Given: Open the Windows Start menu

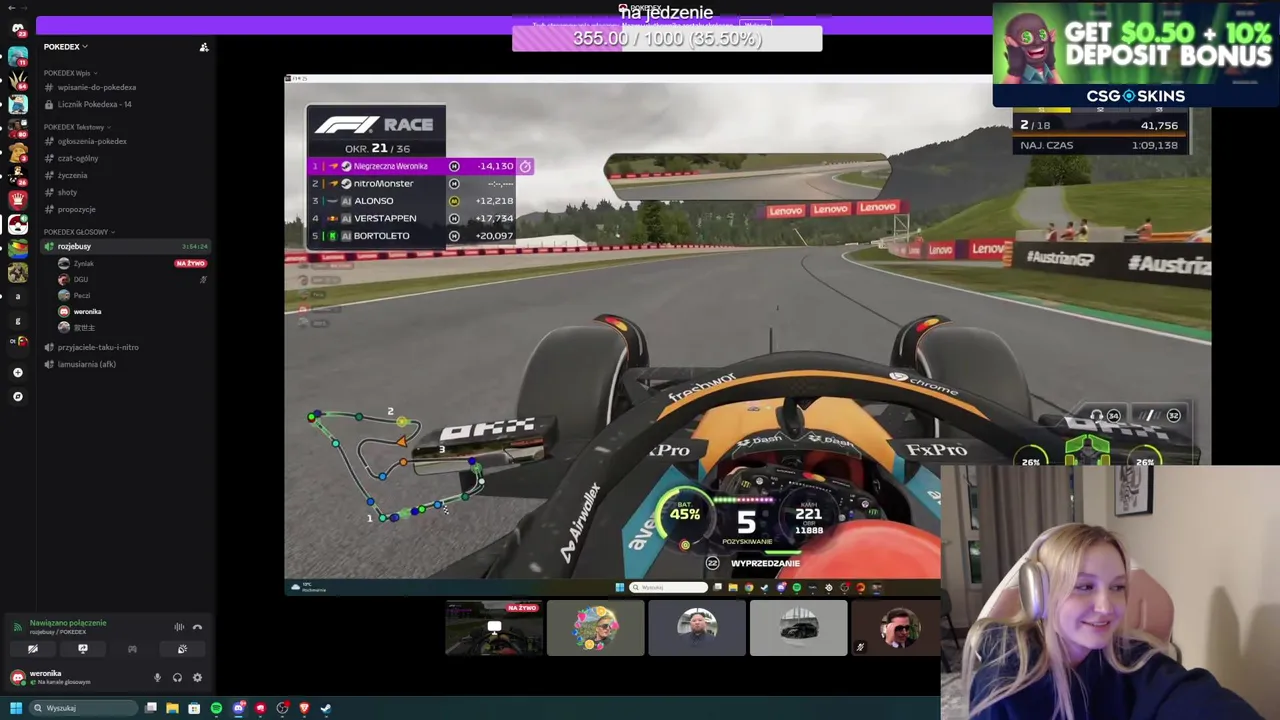Looking at the screenshot, I should point(16,708).
